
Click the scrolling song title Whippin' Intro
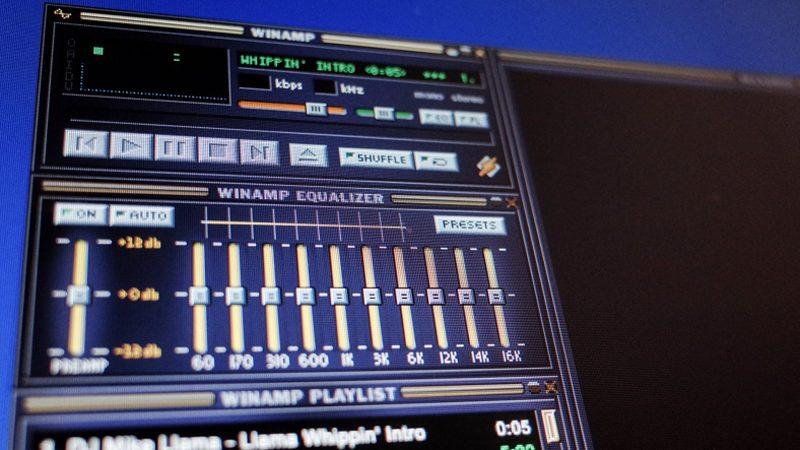[322, 68]
